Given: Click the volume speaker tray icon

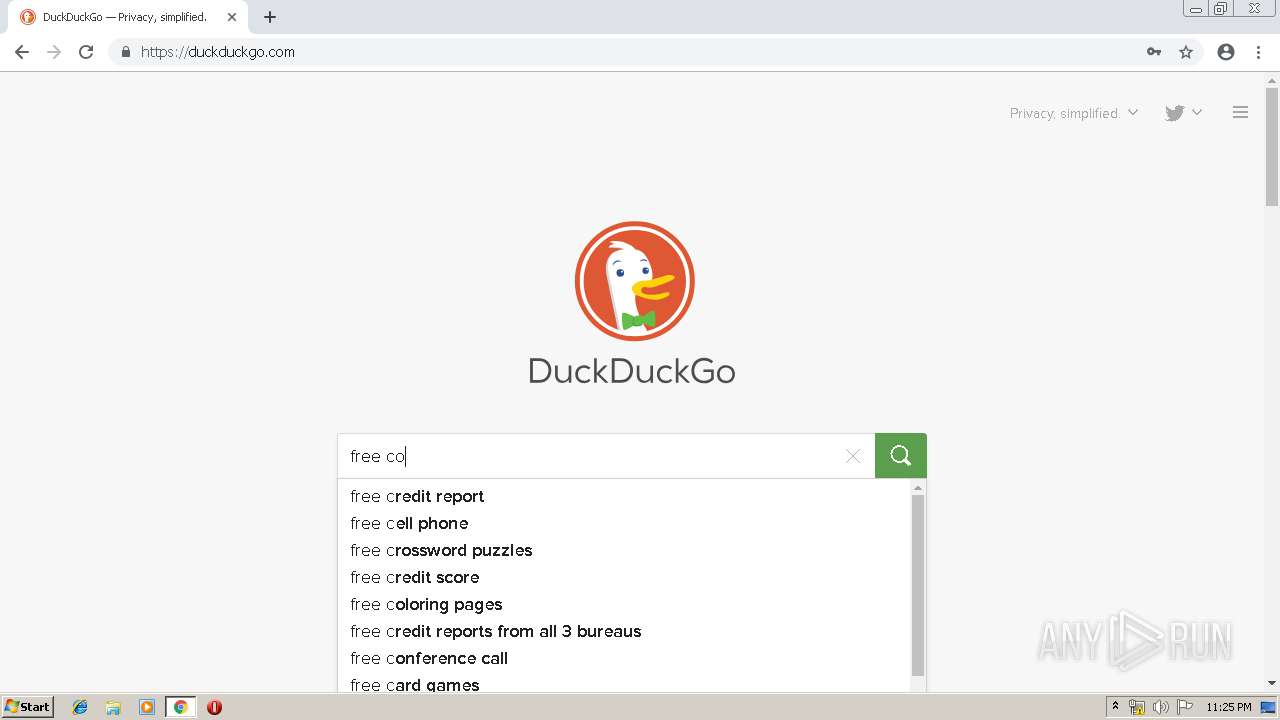Looking at the screenshot, I should tap(1161, 707).
